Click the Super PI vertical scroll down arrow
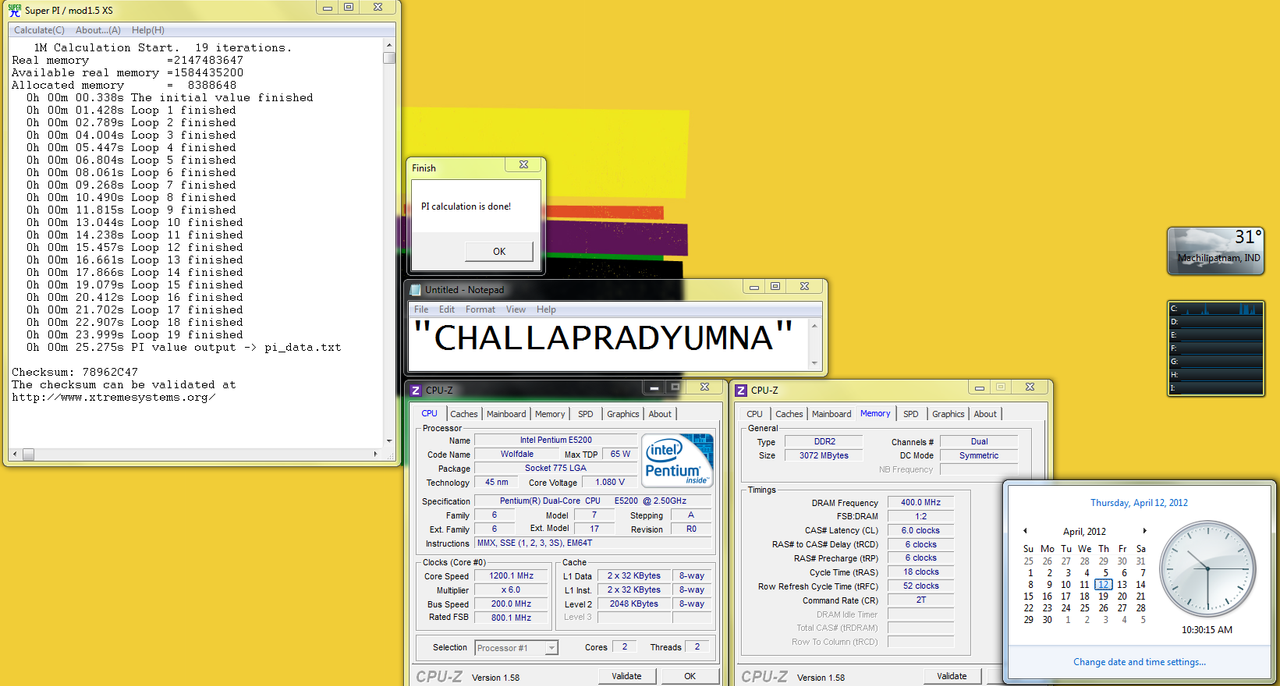 pyautogui.click(x=390, y=441)
